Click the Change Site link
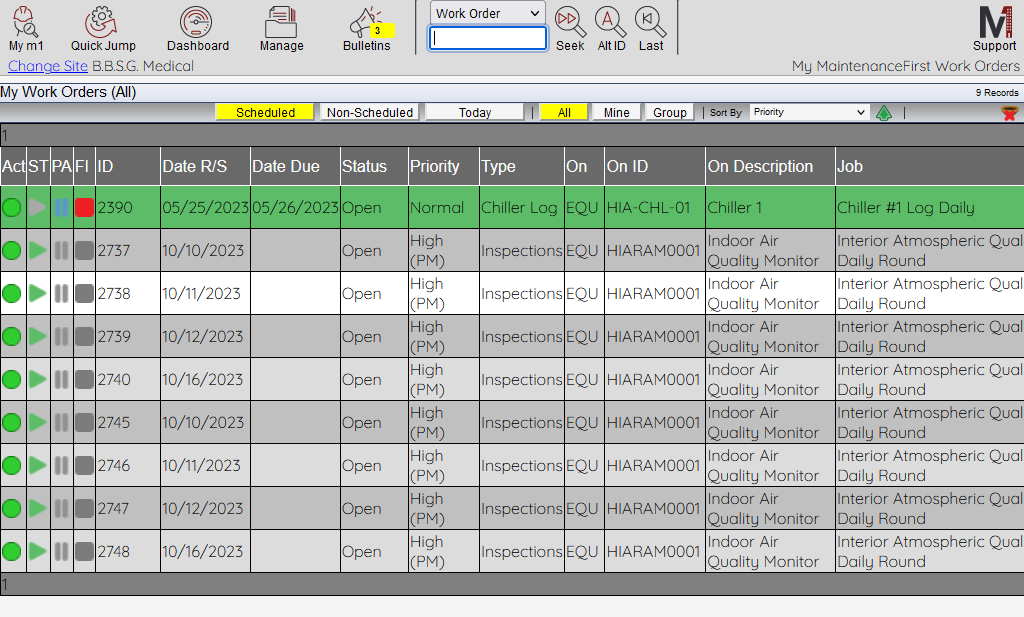Viewport: 1024px width, 617px height. tap(47, 66)
